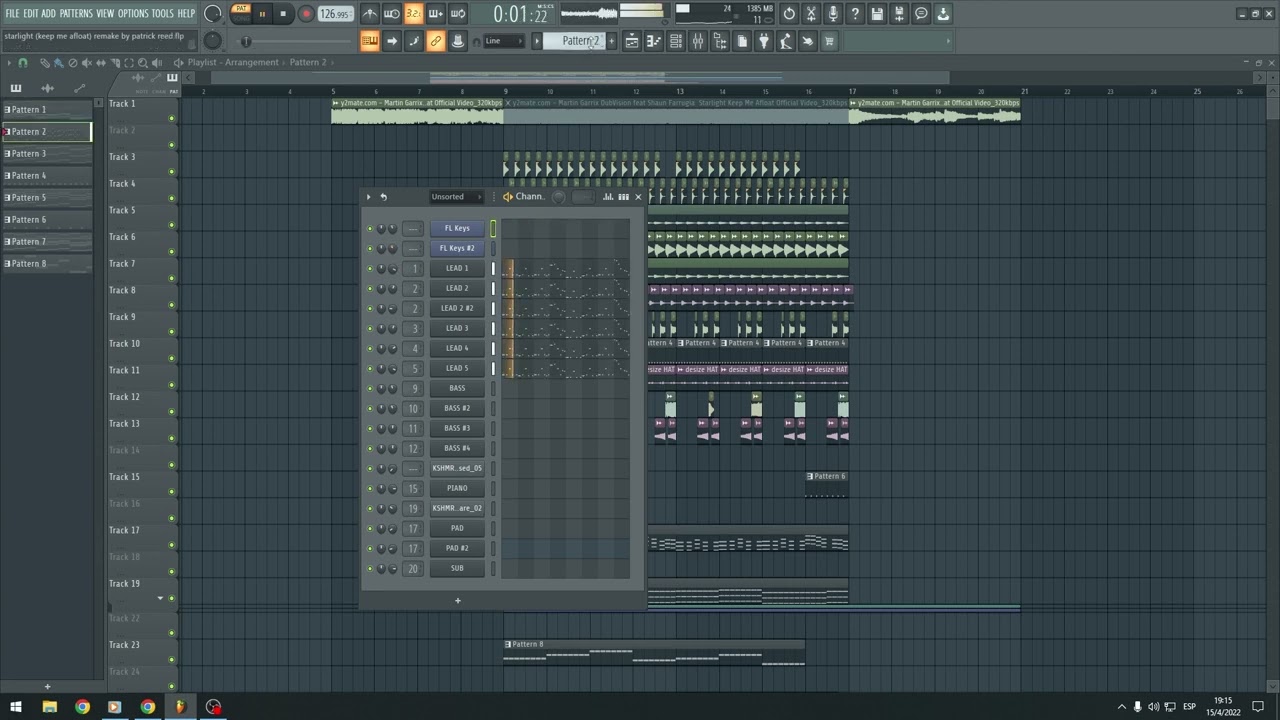Open the Mixer view icon
The height and width of the screenshot is (720, 1280).
tap(698, 41)
